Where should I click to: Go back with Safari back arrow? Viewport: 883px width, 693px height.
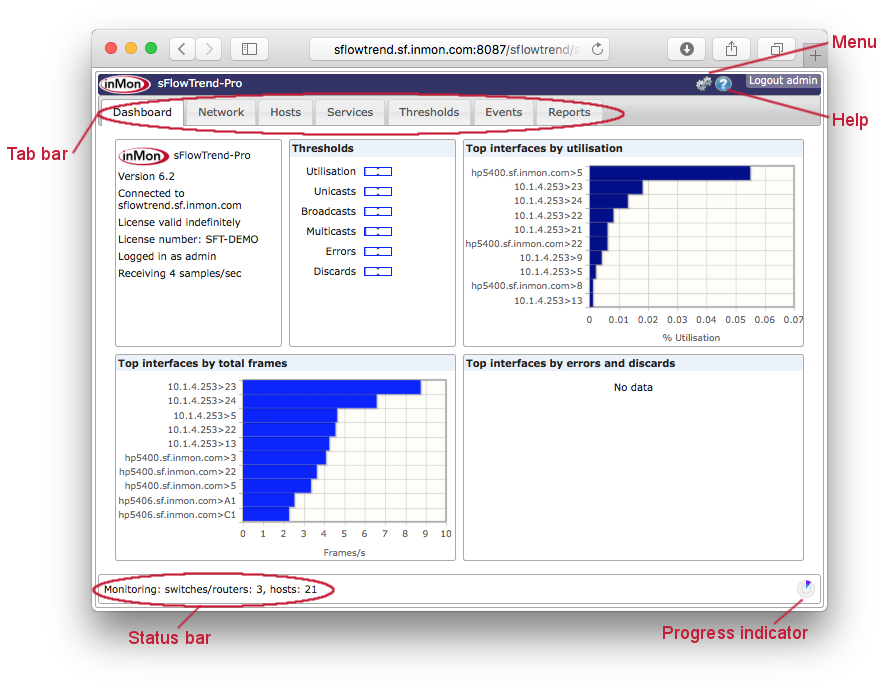click(x=182, y=49)
